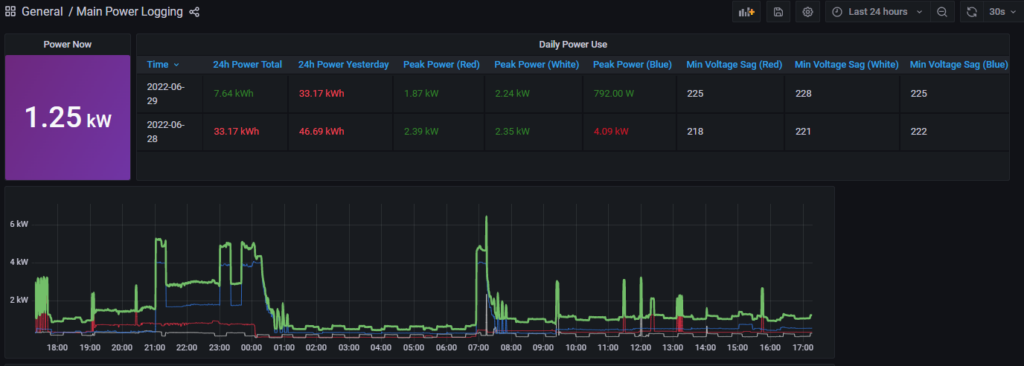Sort by Peak Power (Red) column

pos(441,64)
